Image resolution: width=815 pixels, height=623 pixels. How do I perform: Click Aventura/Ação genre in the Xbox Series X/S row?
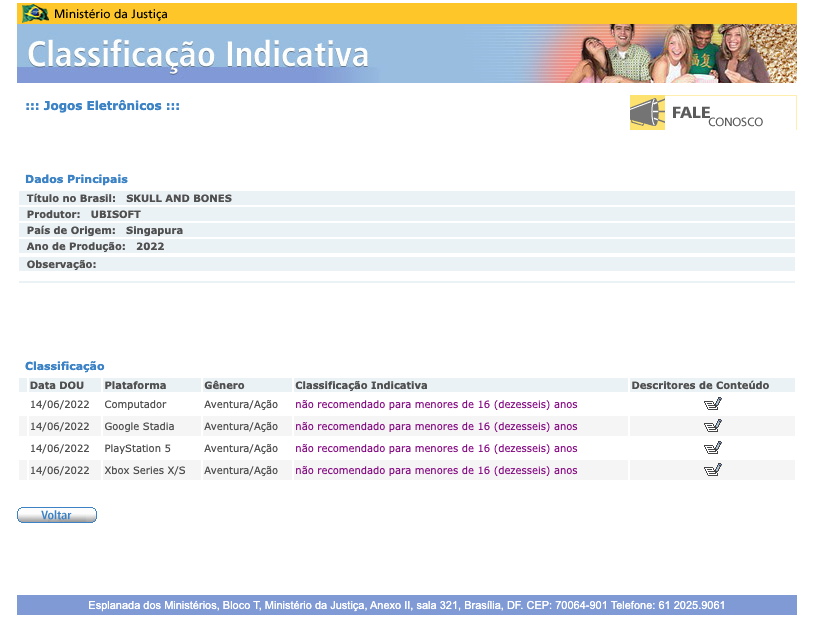241,470
